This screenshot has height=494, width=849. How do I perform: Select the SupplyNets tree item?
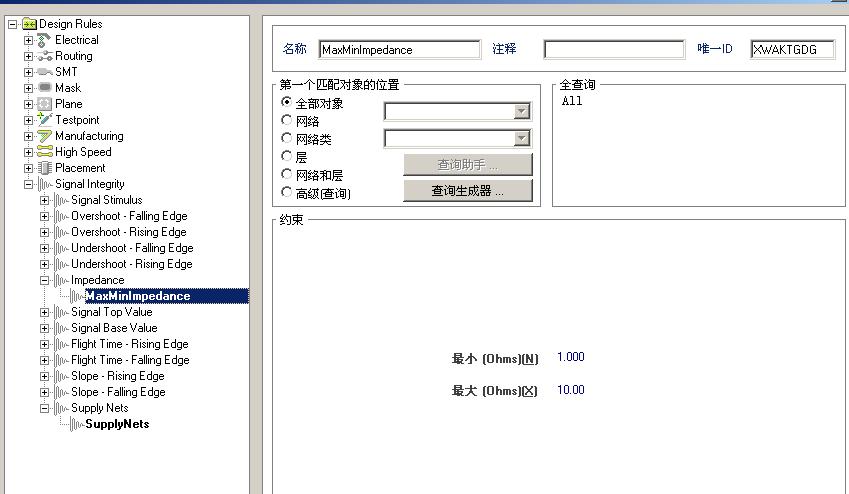click(117, 424)
